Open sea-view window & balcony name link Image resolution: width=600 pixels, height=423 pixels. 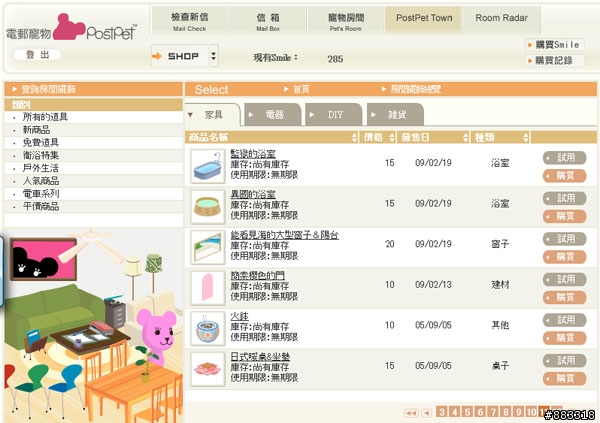[284, 235]
